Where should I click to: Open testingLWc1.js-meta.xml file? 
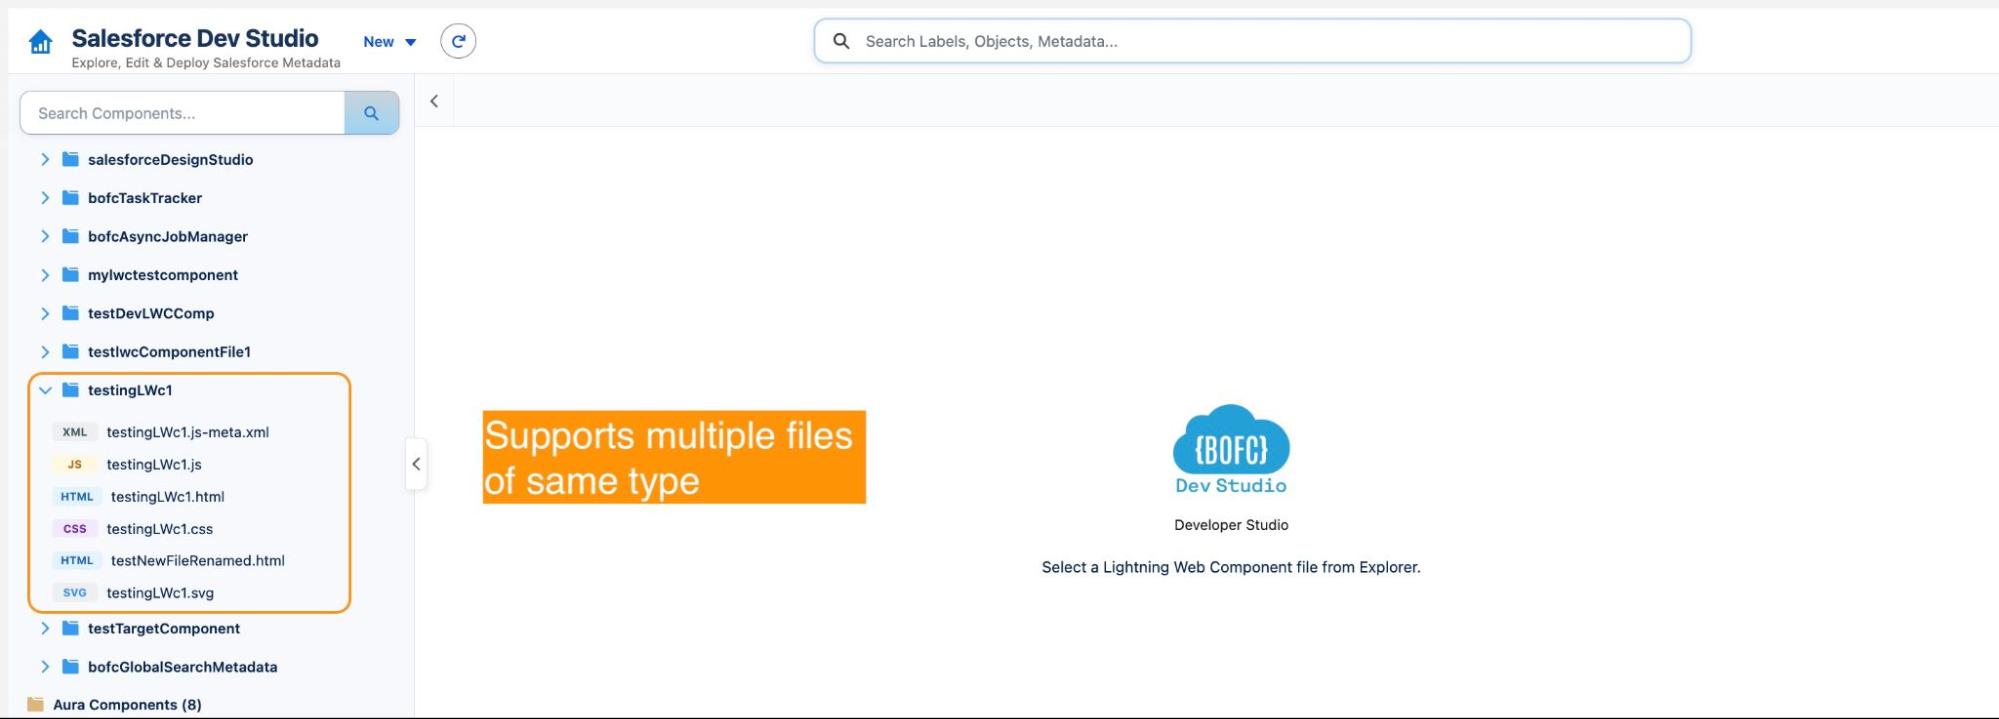tap(188, 432)
